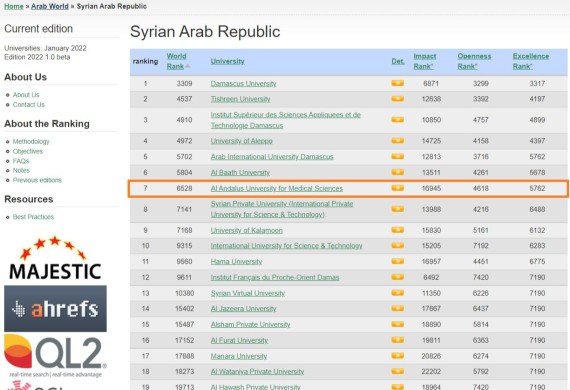Open details icon for Manara University
Viewport: 570px width, 390px height.
click(397, 356)
